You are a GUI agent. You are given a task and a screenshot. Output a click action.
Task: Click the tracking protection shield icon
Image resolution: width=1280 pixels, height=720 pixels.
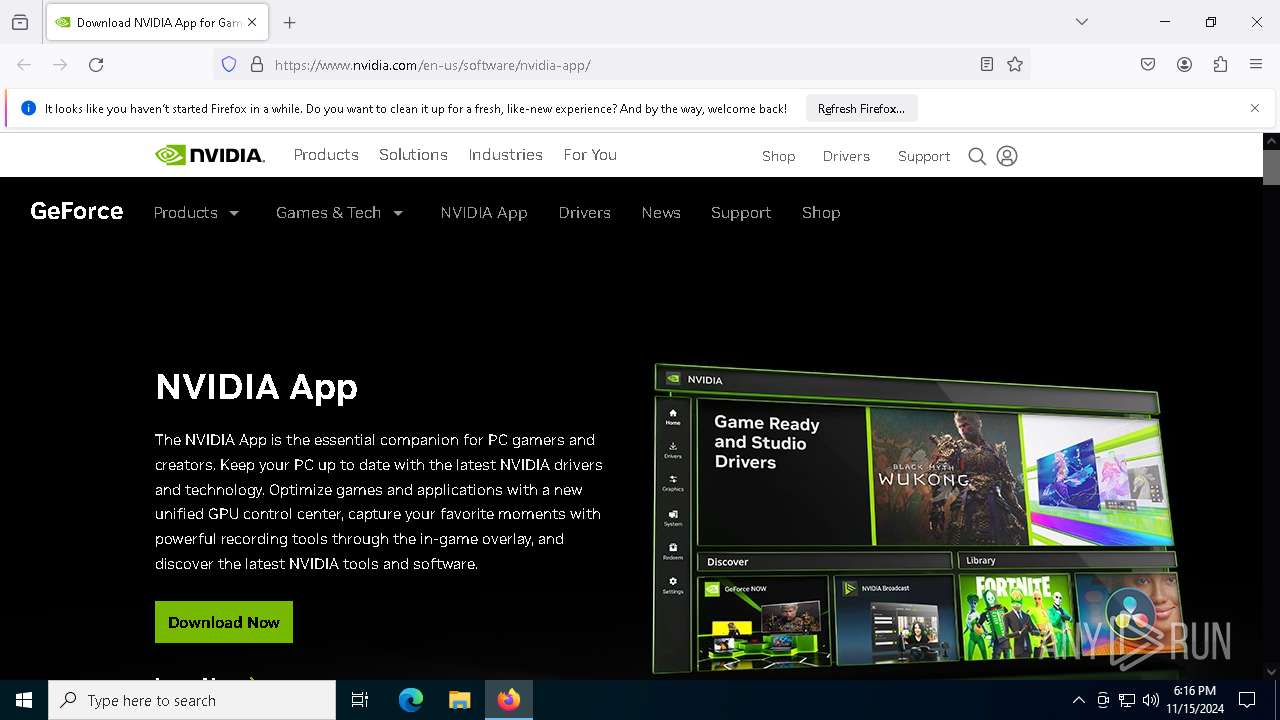tap(229, 65)
